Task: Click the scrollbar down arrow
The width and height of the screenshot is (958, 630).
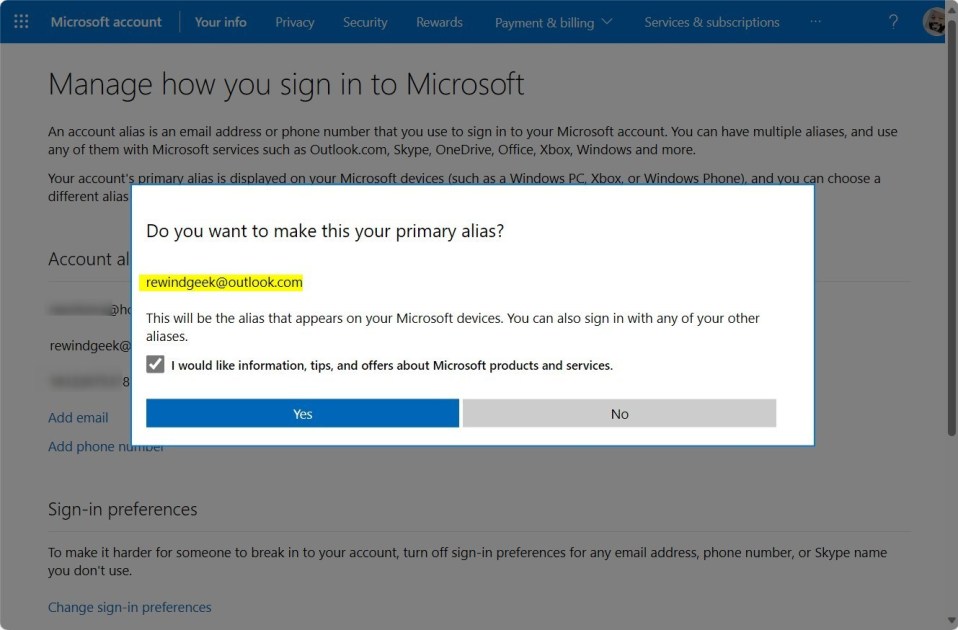Action: click(x=951, y=621)
